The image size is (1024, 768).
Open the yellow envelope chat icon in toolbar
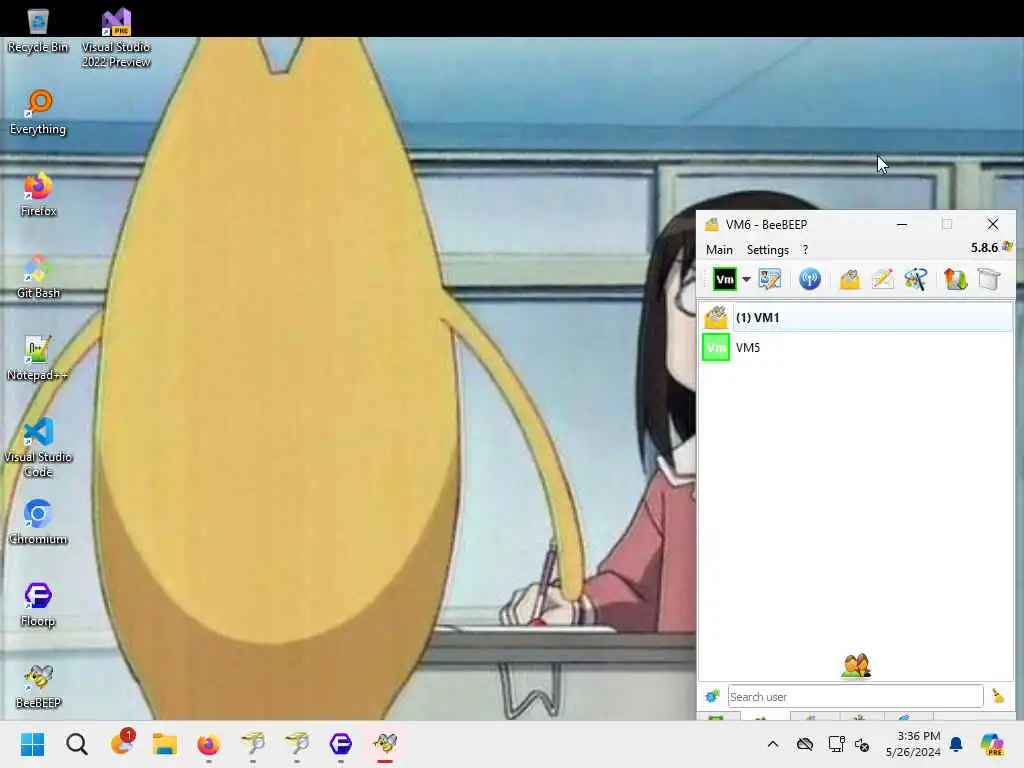(850, 280)
